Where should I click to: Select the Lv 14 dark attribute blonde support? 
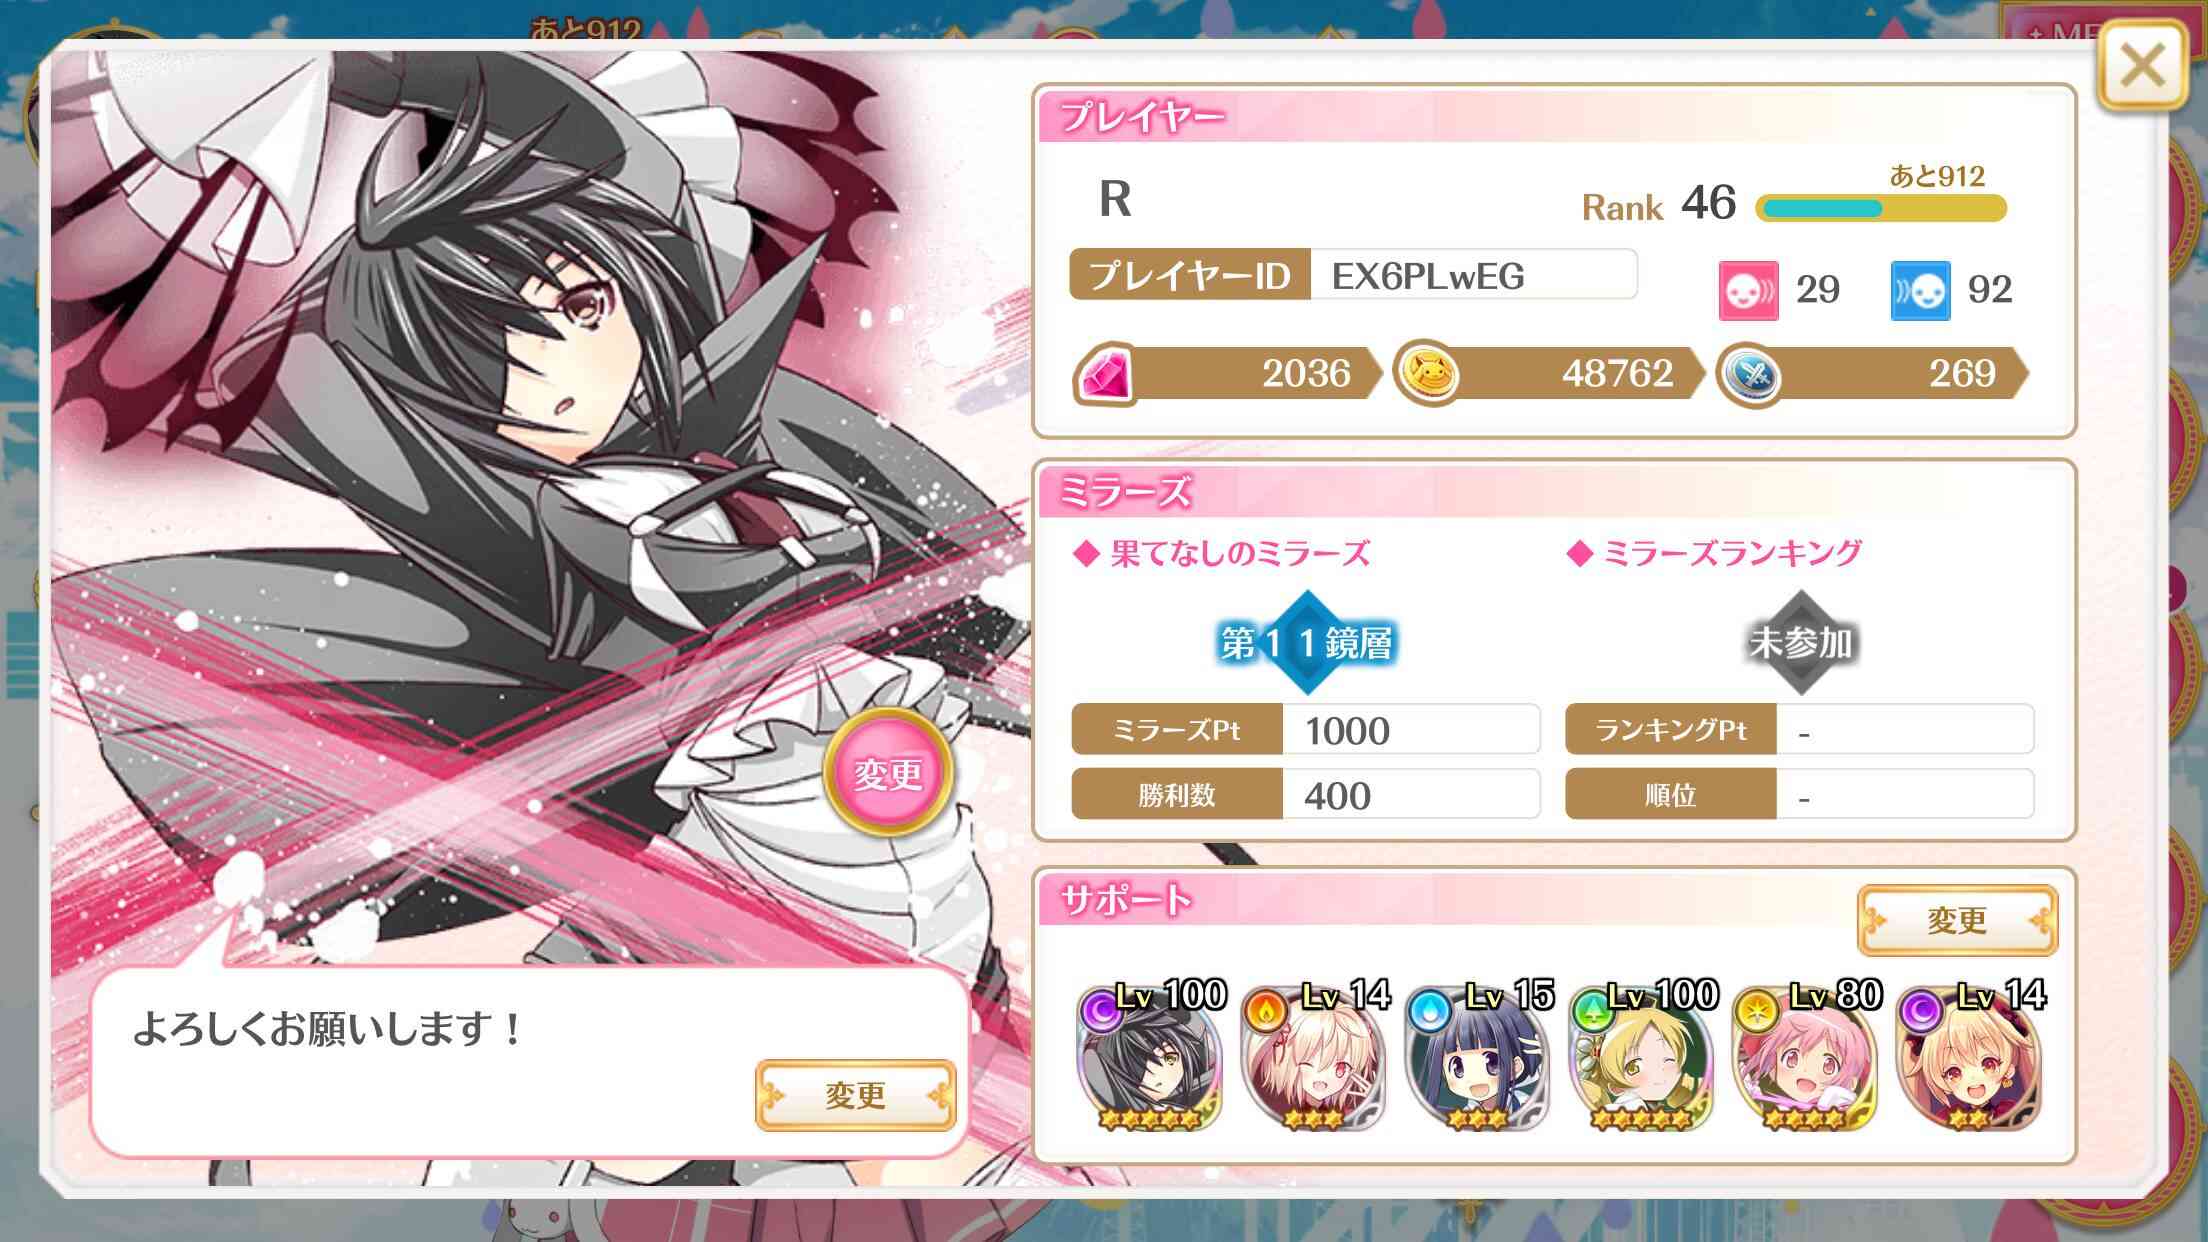1971,1058
